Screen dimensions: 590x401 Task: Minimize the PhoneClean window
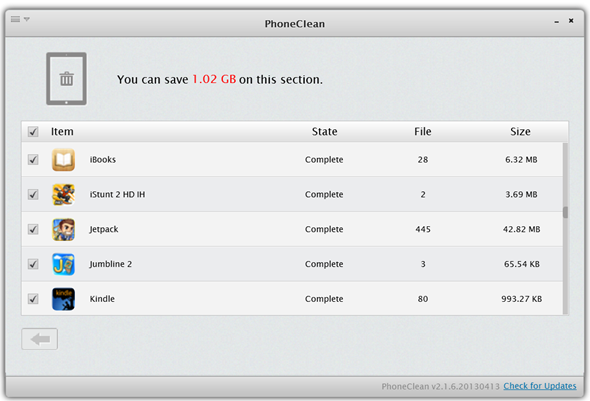pyautogui.click(x=557, y=22)
